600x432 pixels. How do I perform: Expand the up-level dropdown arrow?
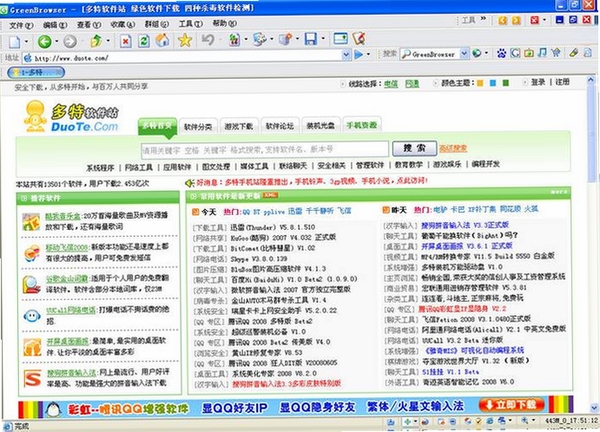(108, 41)
